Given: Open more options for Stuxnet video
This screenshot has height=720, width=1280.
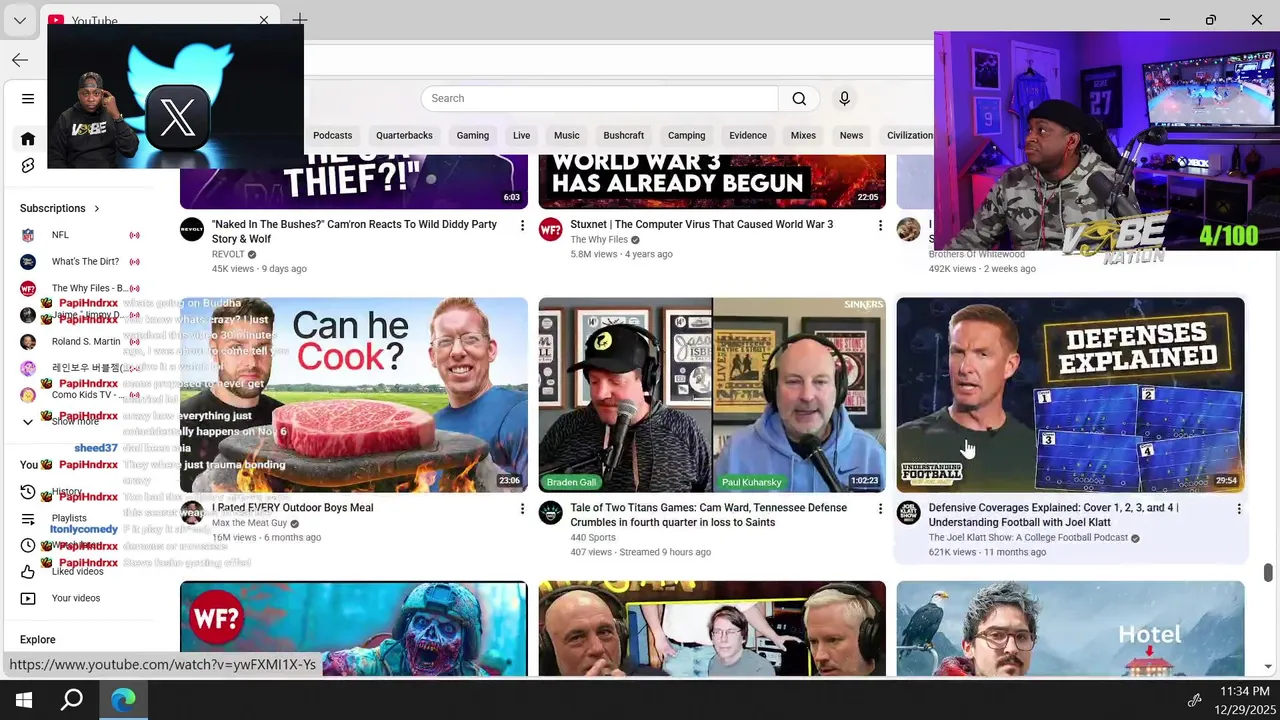Looking at the screenshot, I should [880, 226].
